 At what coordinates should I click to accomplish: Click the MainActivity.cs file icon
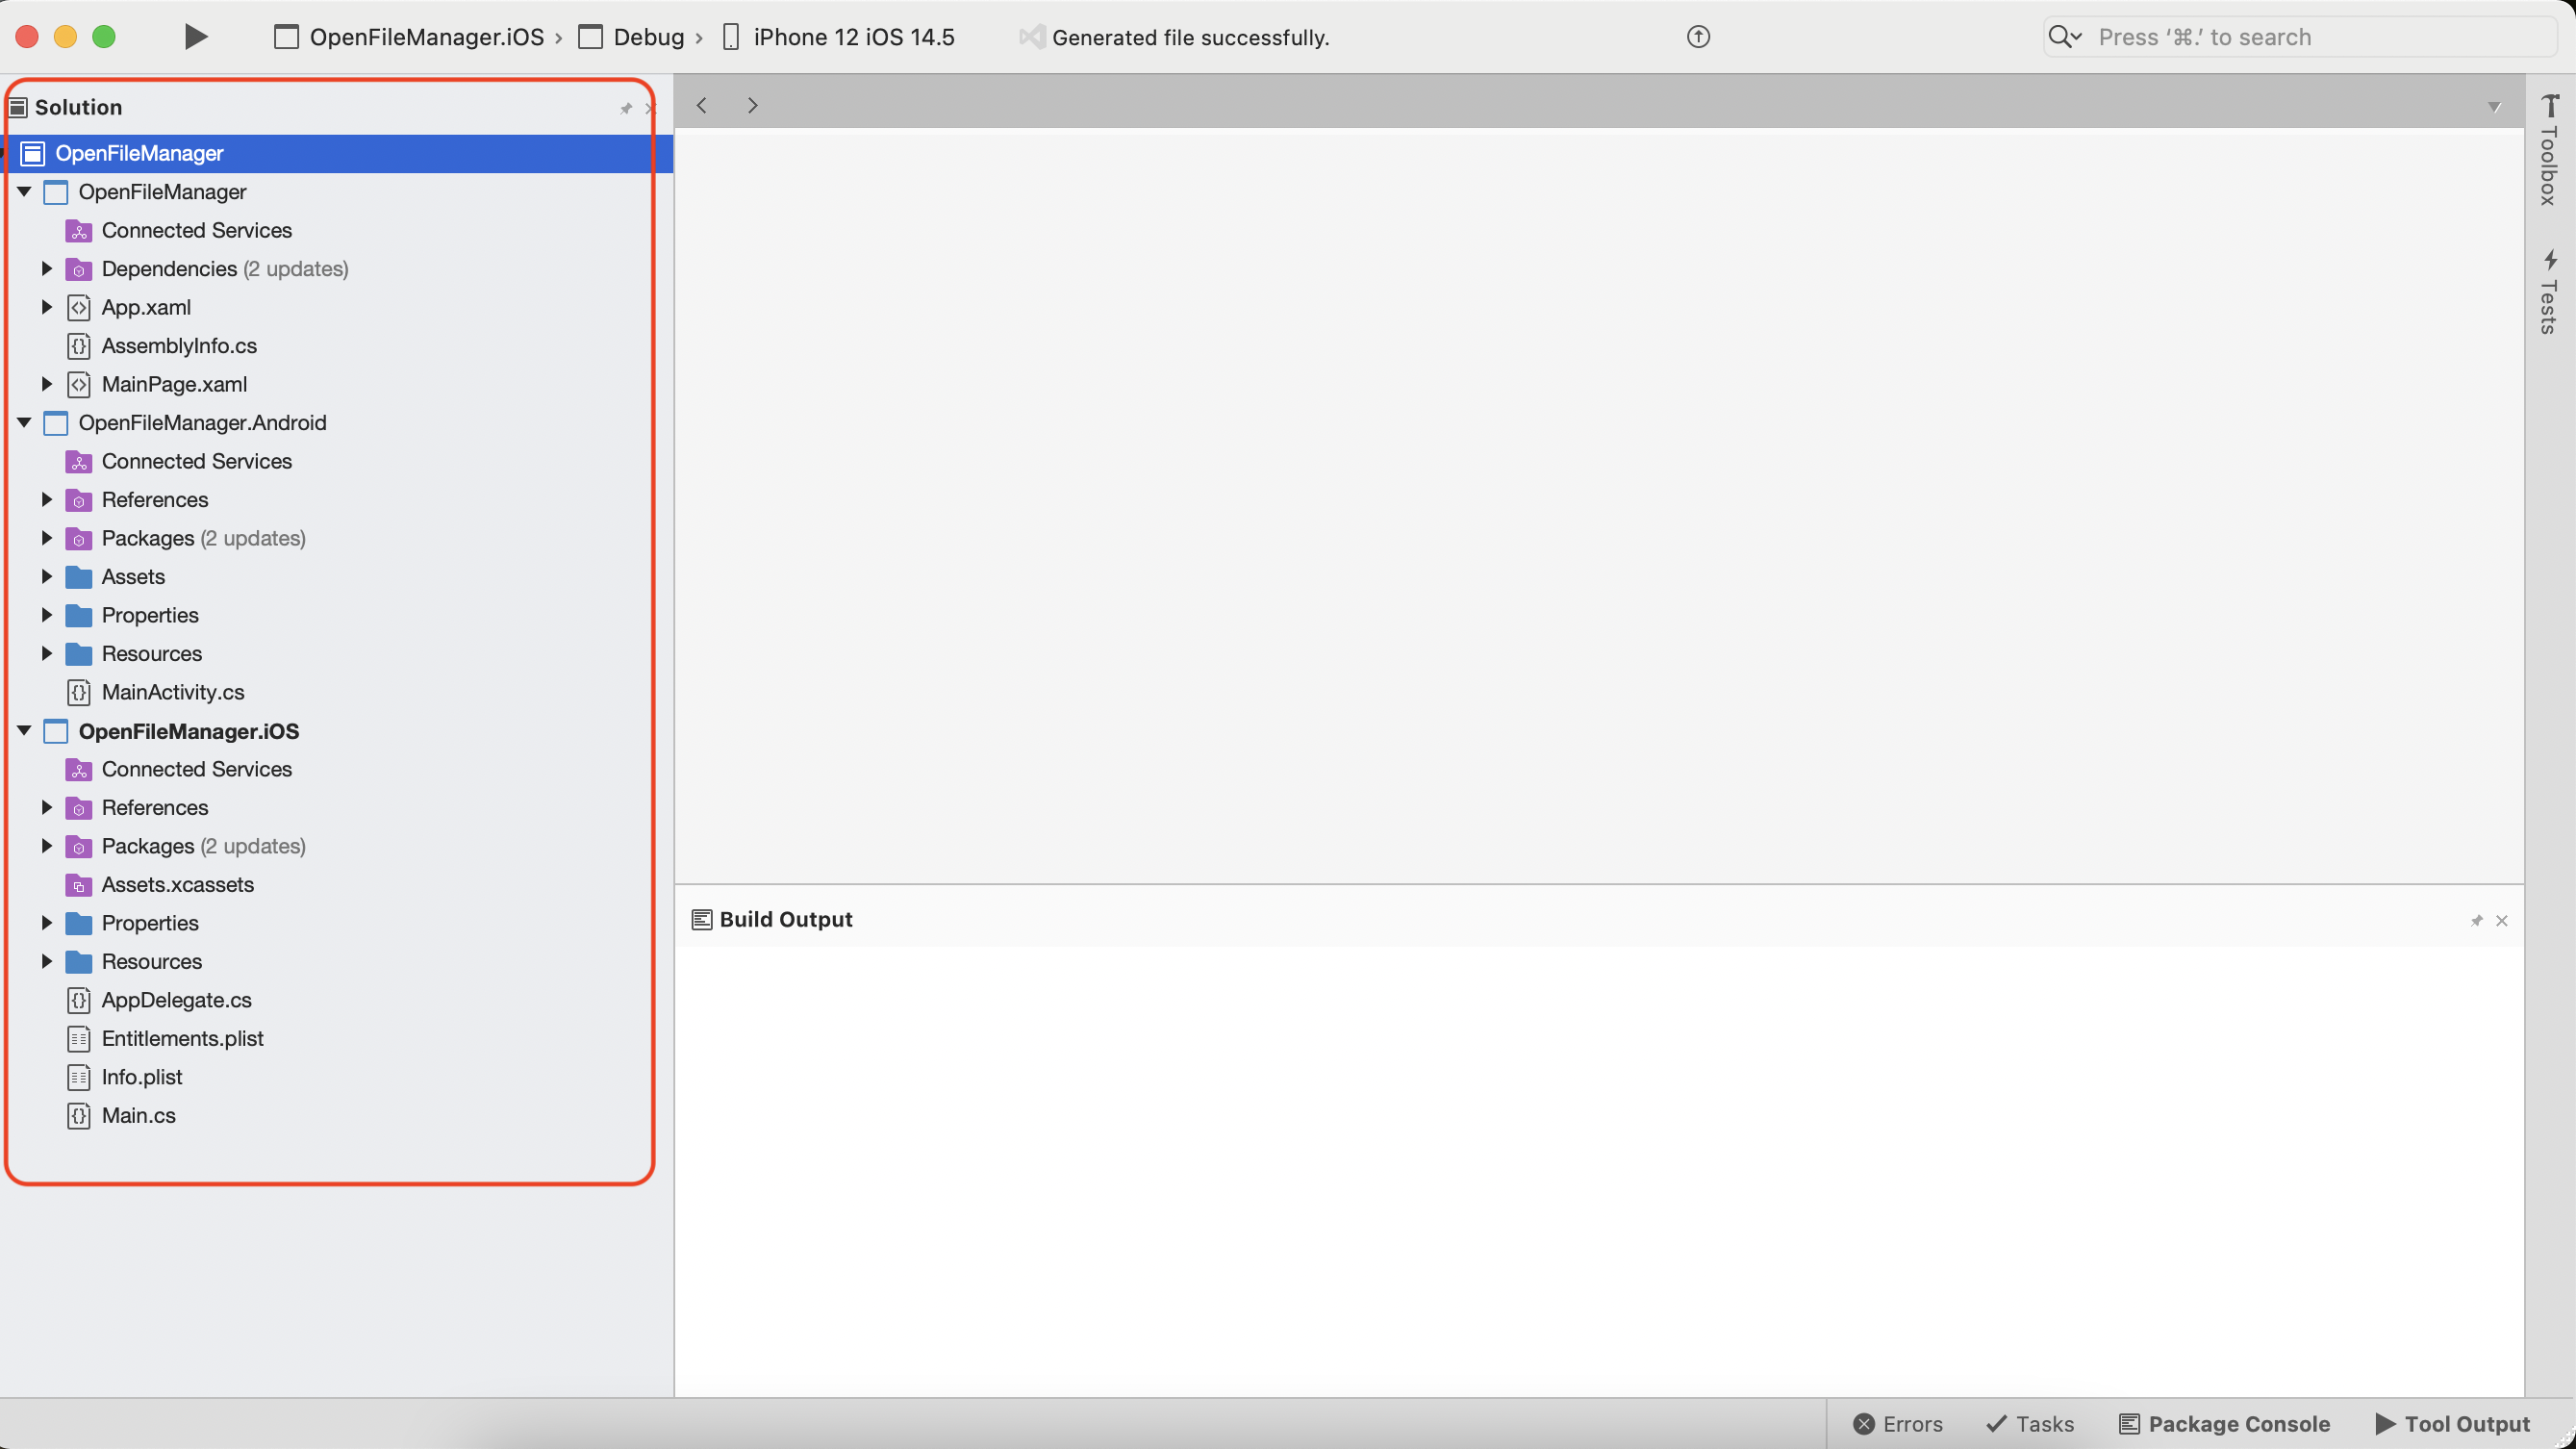pos(79,692)
